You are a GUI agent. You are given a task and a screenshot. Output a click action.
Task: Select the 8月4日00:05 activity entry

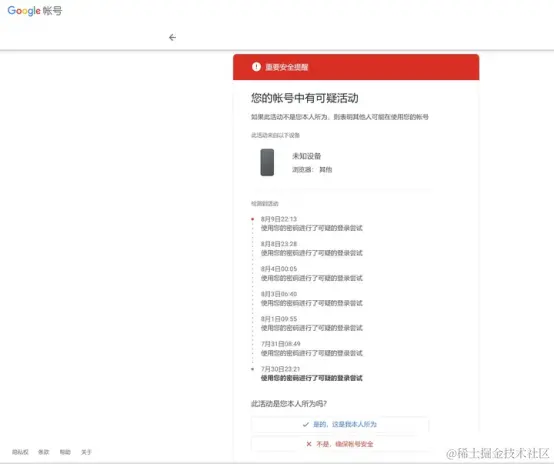point(311,274)
